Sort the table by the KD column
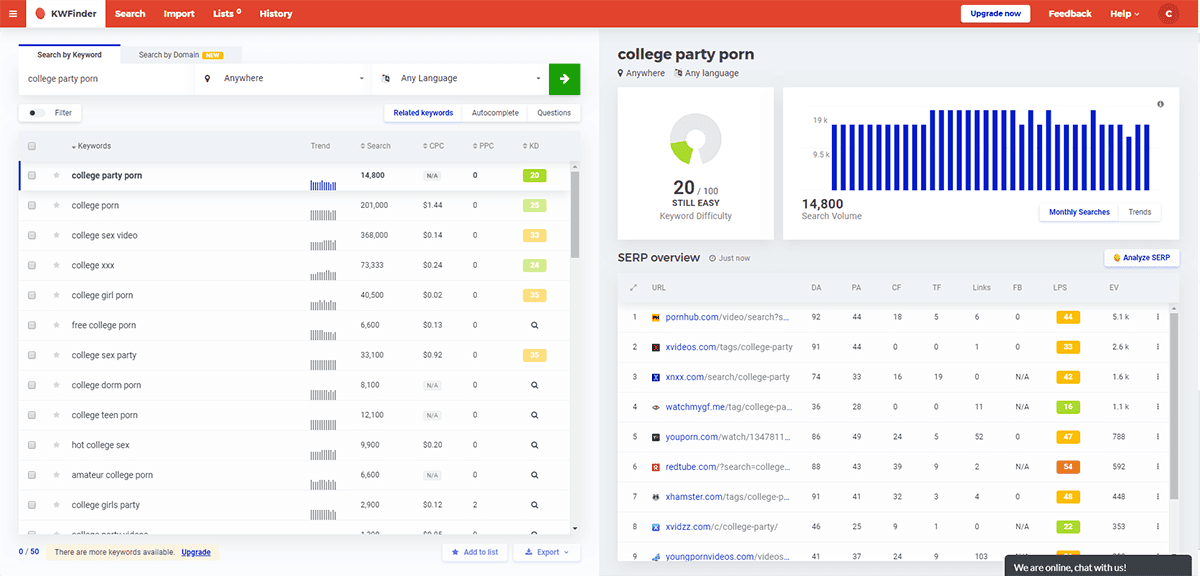The height and width of the screenshot is (576, 1200). click(x=531, y=146)
